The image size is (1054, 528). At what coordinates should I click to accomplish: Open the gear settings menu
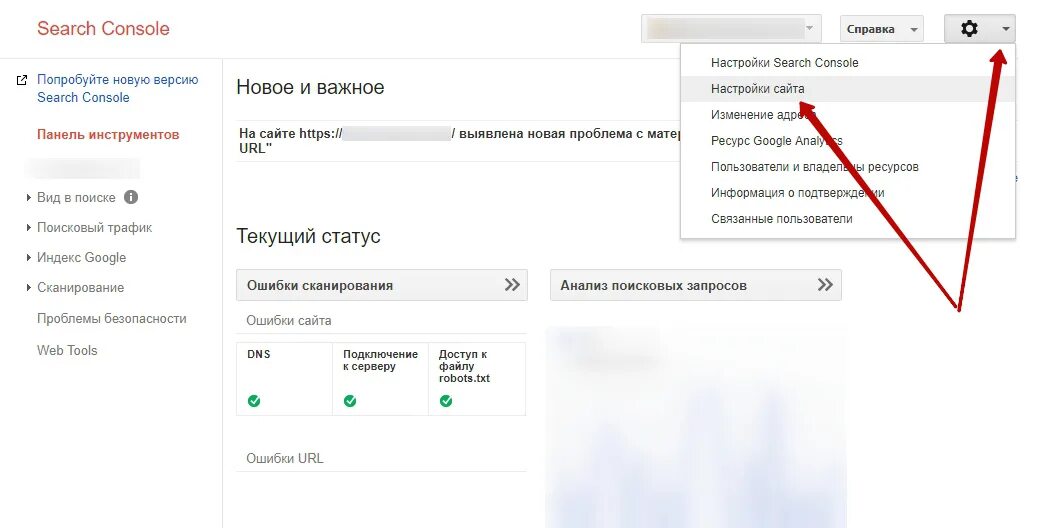979,29
